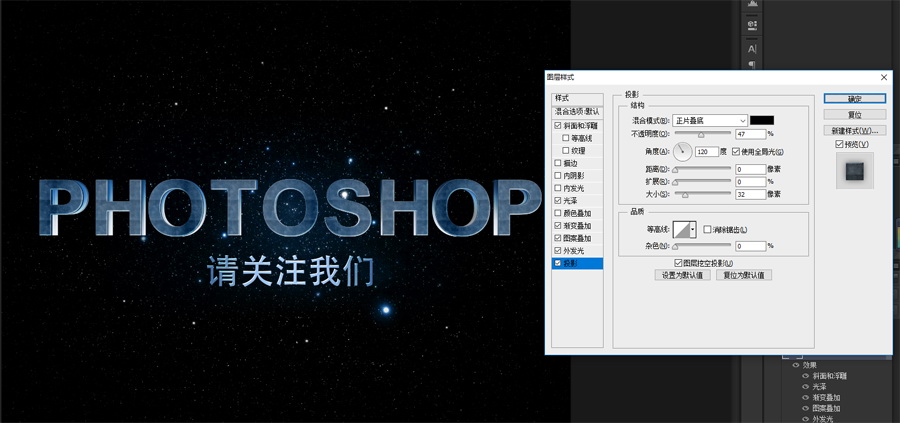Click the 确定 button
The height and width of the screenshot is (423, 900).
[x=855, y=99]
